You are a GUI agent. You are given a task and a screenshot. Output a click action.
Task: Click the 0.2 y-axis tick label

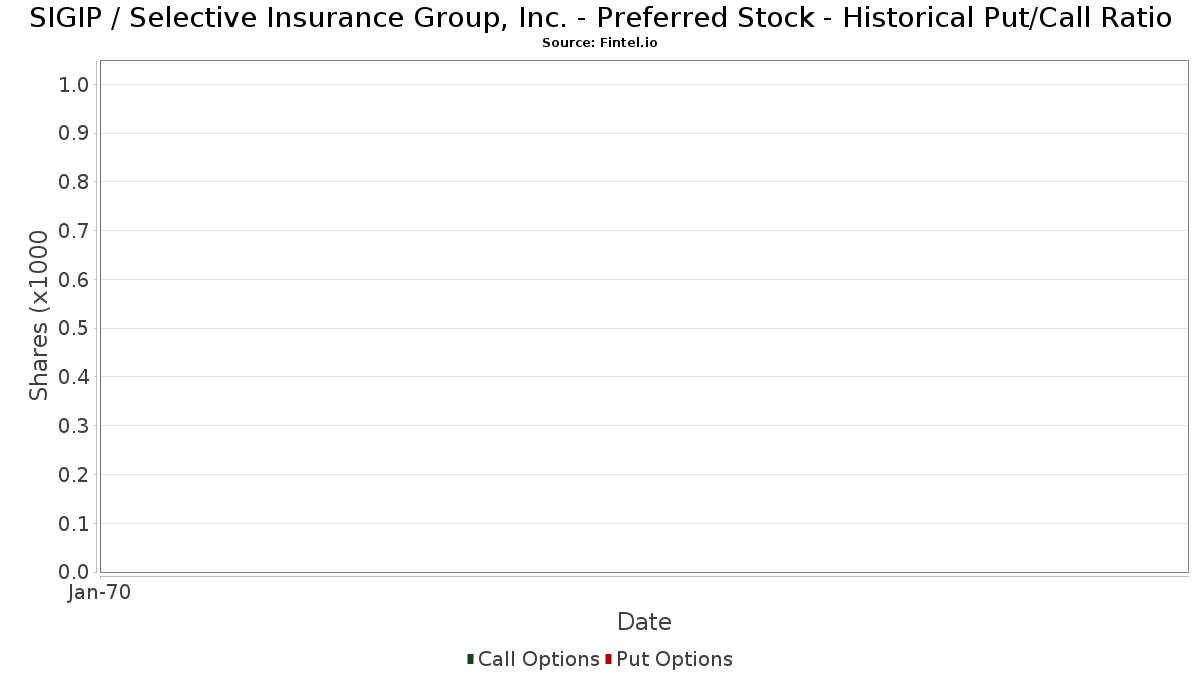[x=74, y=475]
